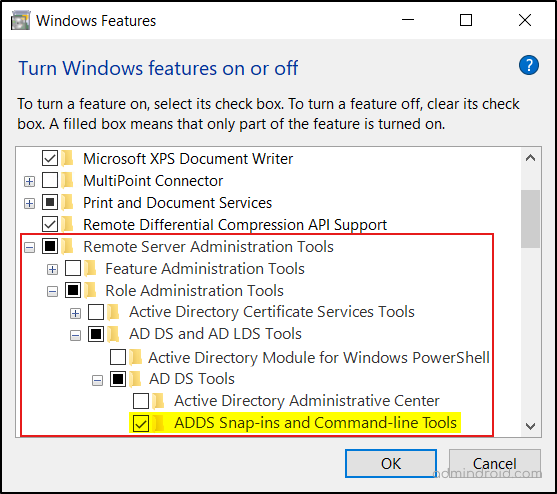Select the Microsoft XPS Document Writer label
This screenshot has height=494, width=557.
(188, 159)
